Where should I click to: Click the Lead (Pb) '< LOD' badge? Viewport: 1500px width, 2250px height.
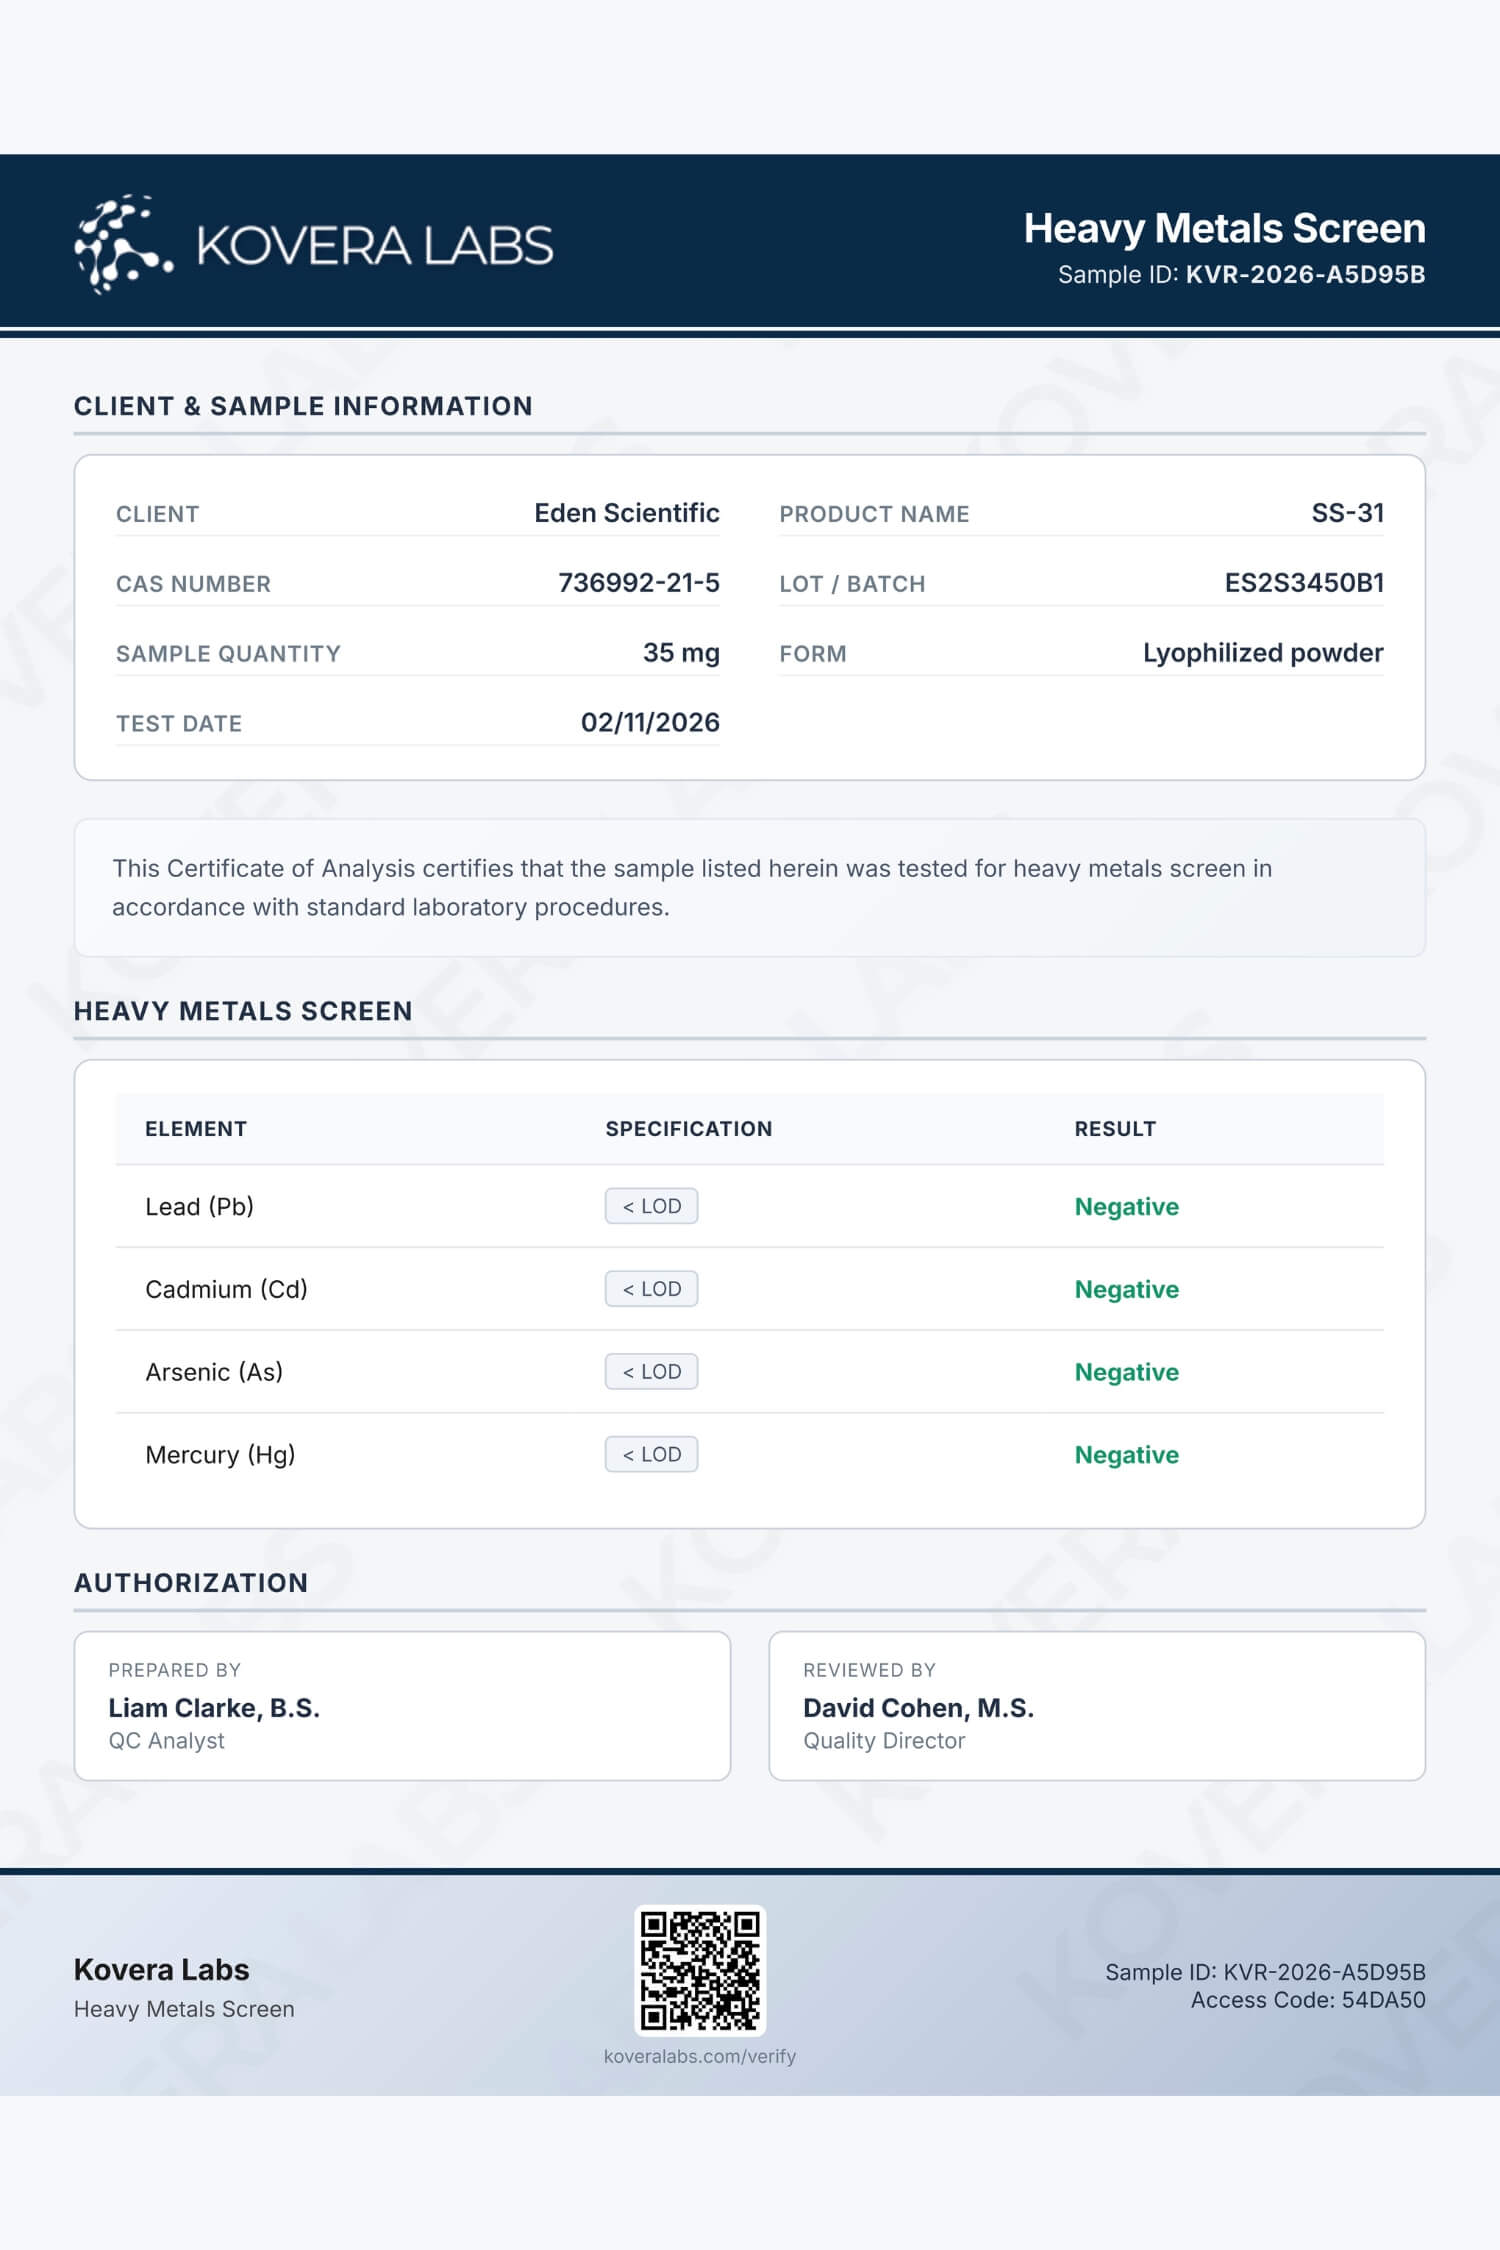[x=651, y=1206]
